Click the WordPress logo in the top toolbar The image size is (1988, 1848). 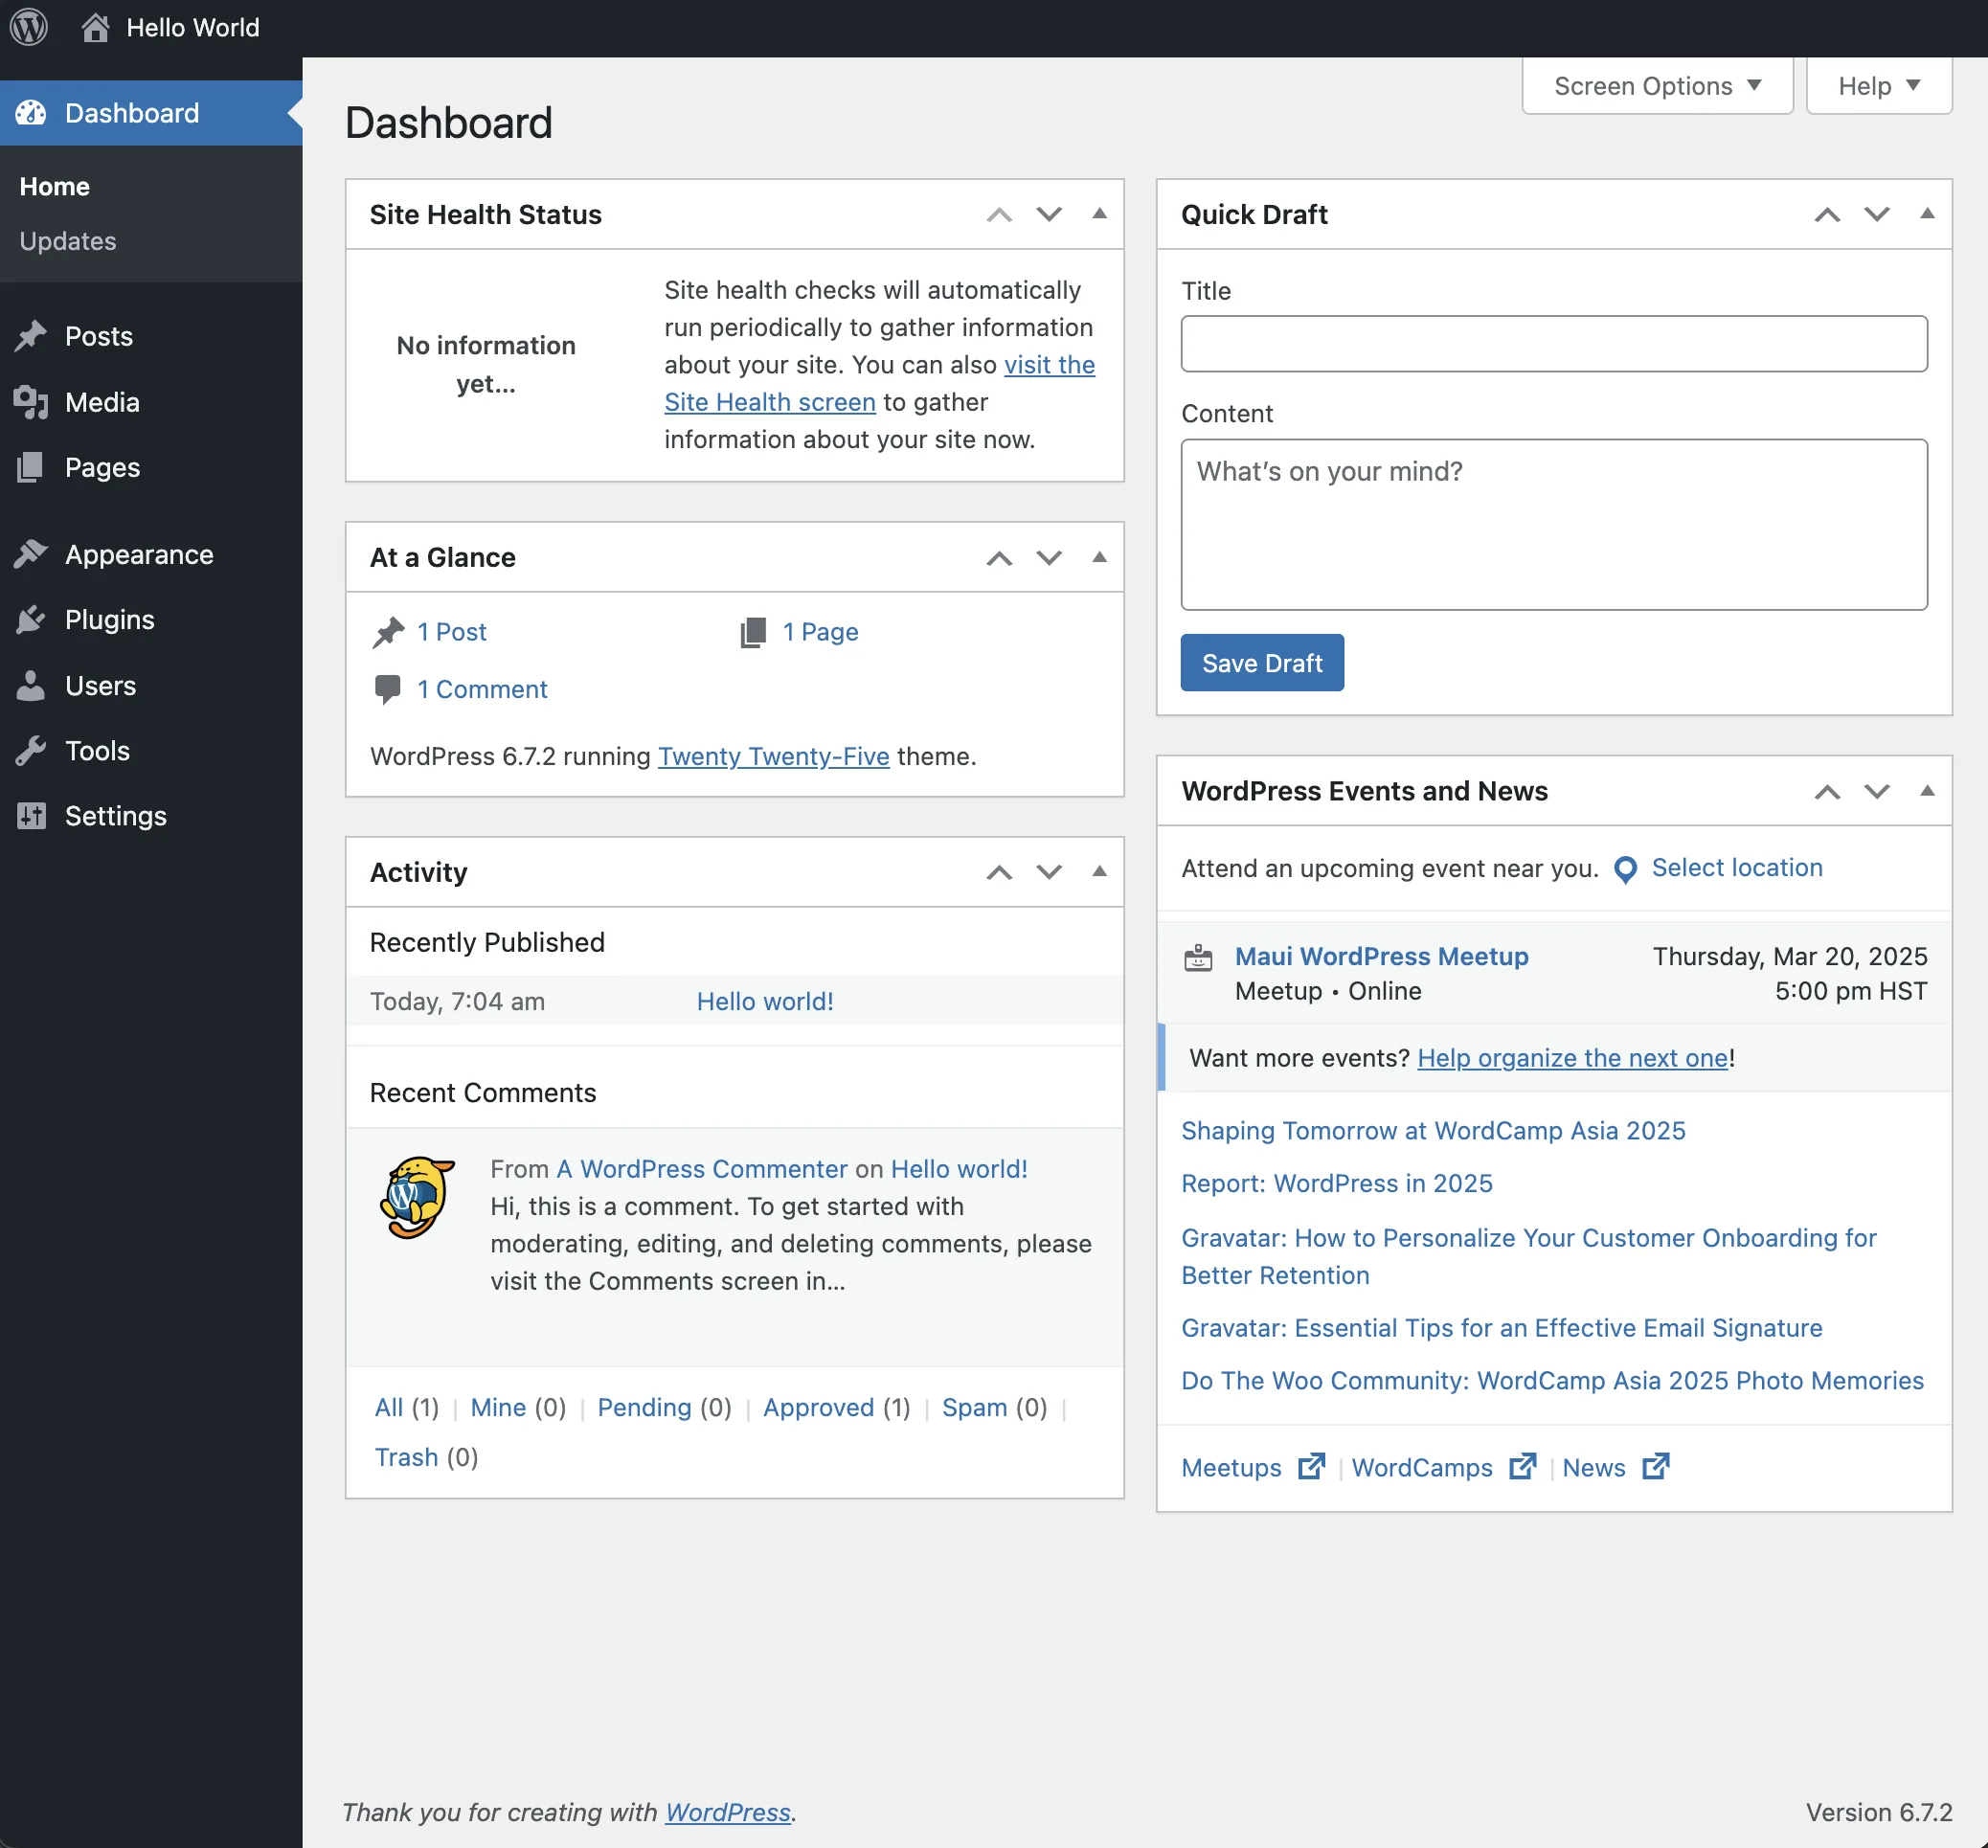pos(28,27)
